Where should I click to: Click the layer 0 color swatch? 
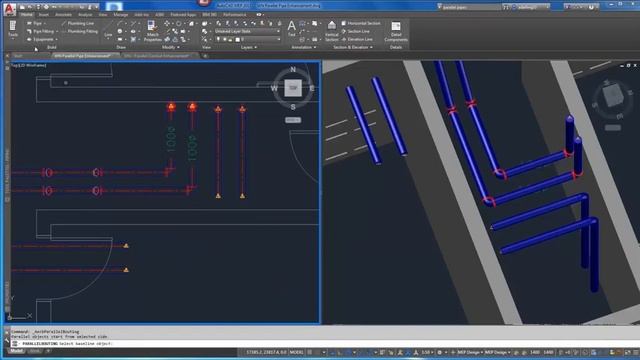(x=237, y=40)
